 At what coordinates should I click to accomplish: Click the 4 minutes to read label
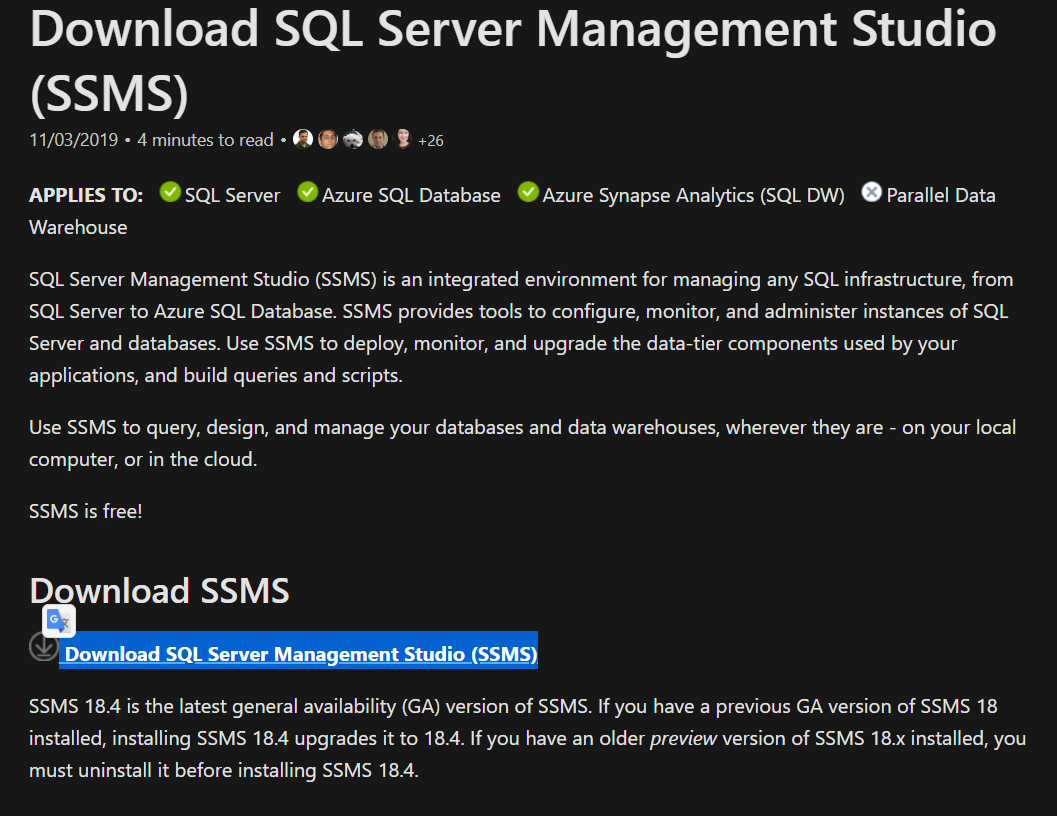(205, 140)
